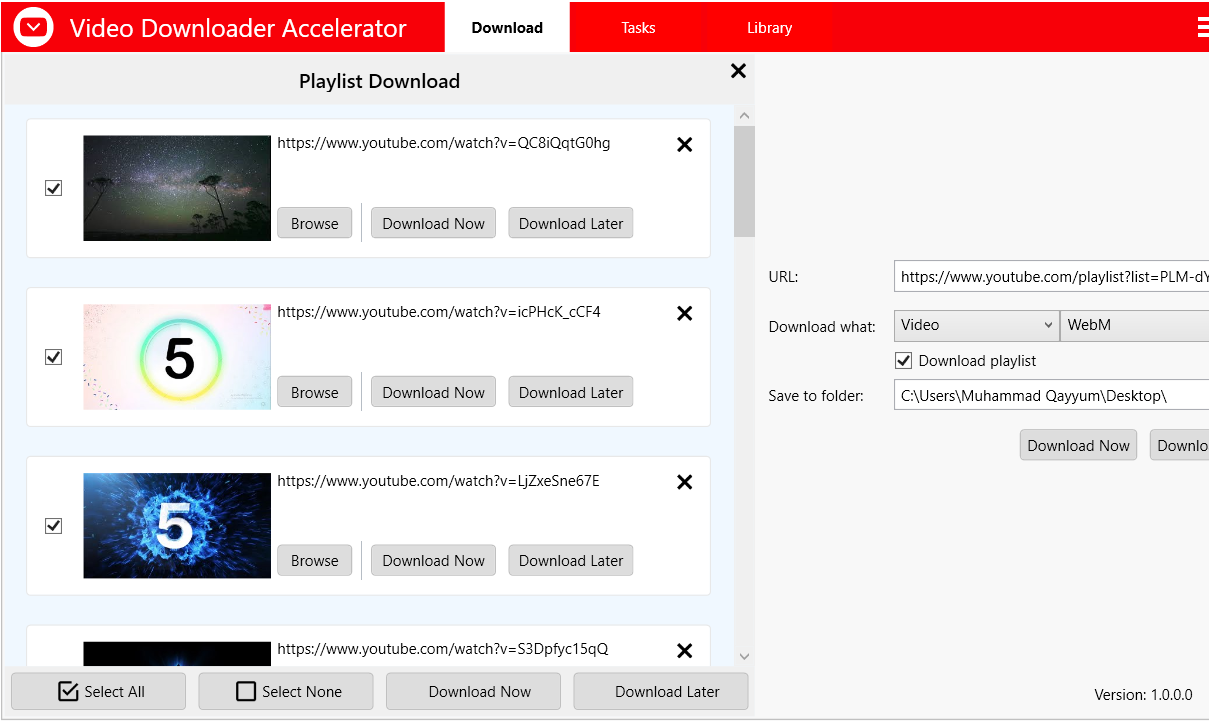Uncheck the blue number 5 video item

[53, 525]
